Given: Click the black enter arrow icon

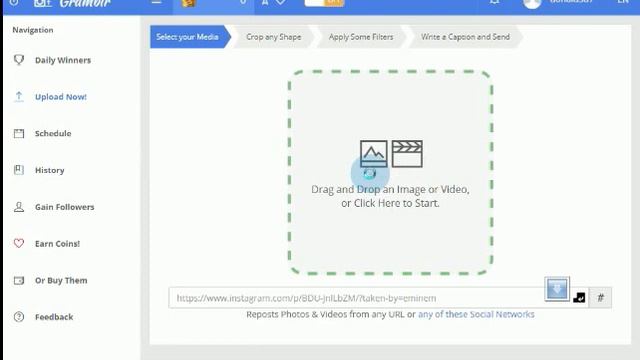Looking at the screenshot, I should 579,298.
